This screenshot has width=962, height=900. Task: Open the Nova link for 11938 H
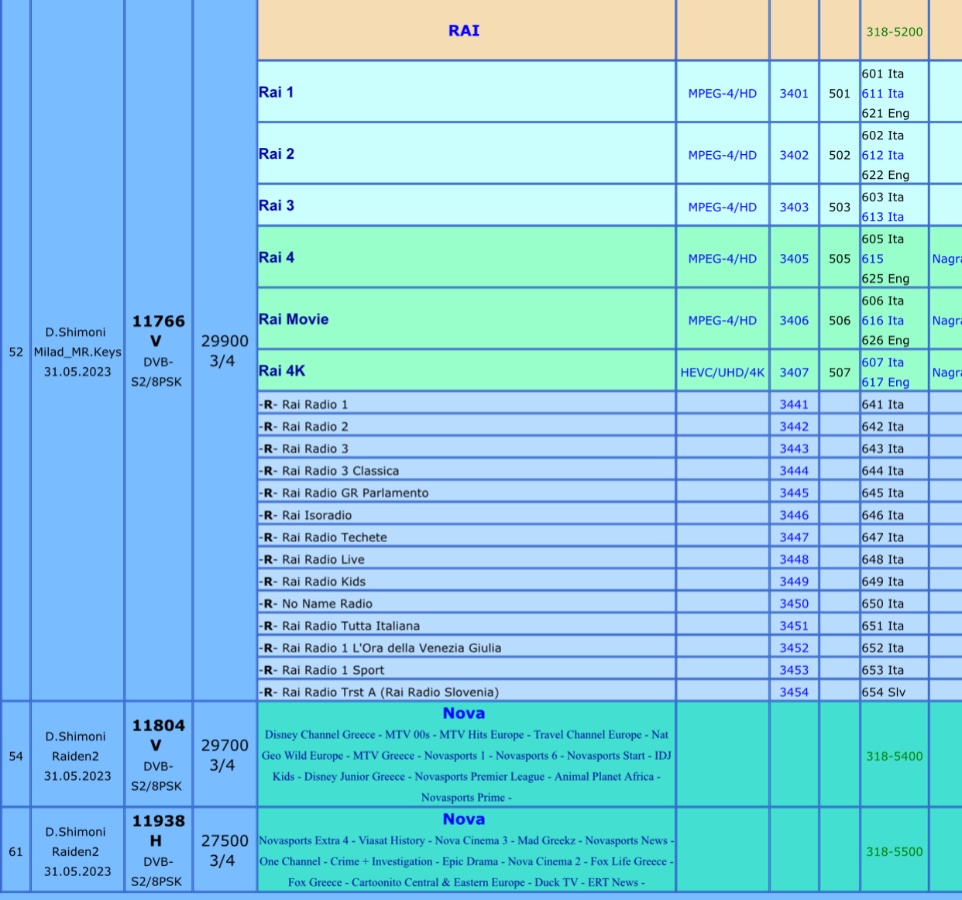coord(464,819)
